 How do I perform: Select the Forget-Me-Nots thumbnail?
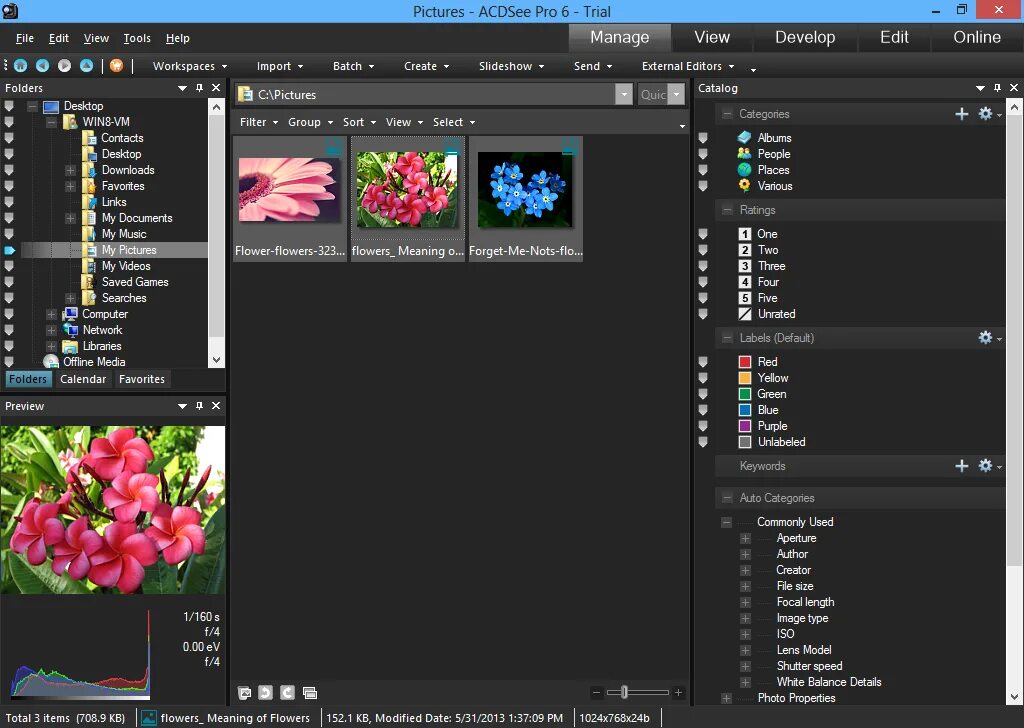[x=526, y=198]
